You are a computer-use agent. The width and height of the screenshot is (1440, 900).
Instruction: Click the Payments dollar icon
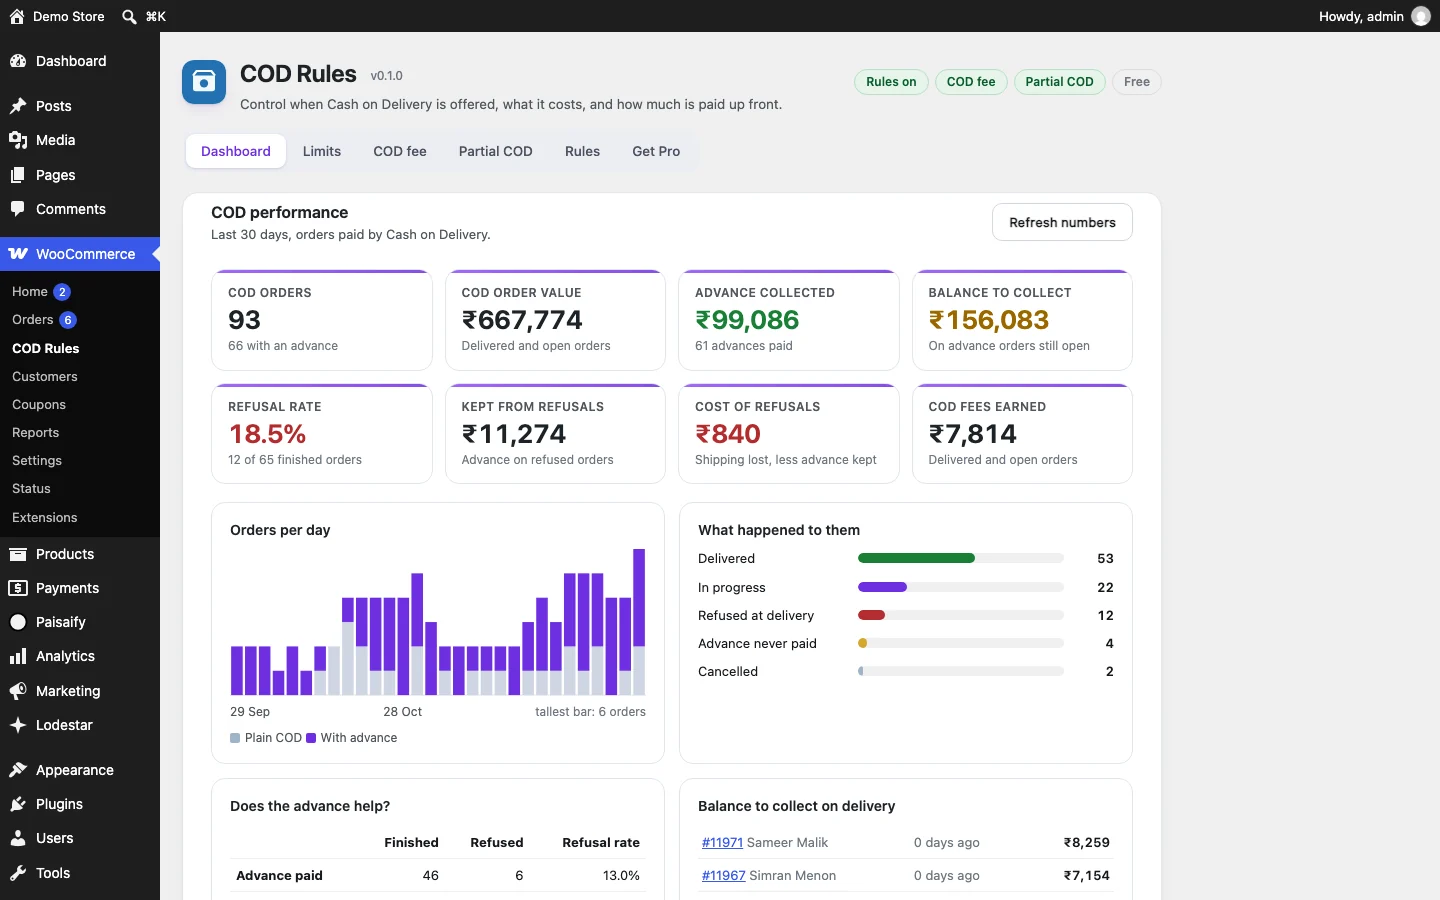click(x=18, y=588)
